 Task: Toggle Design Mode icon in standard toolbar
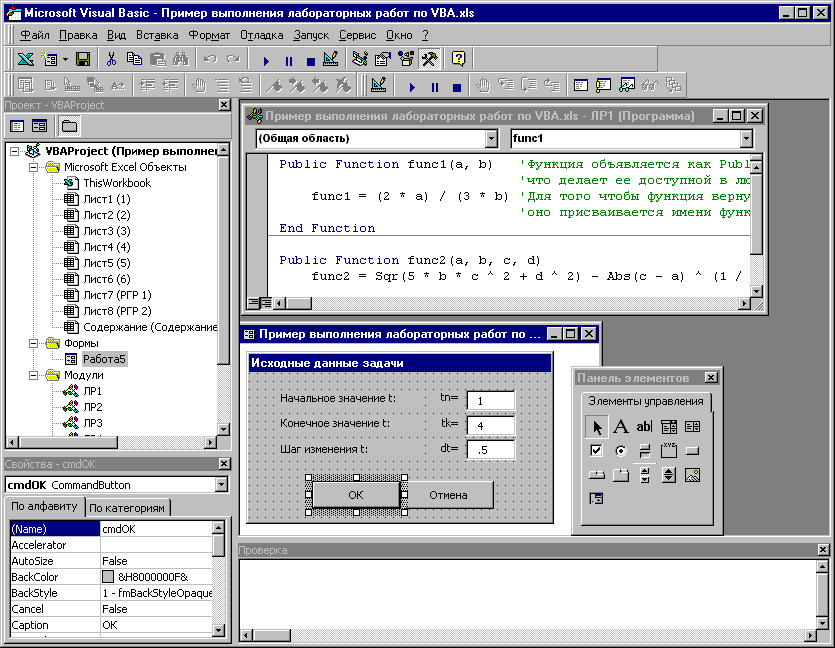click(331, 59)
